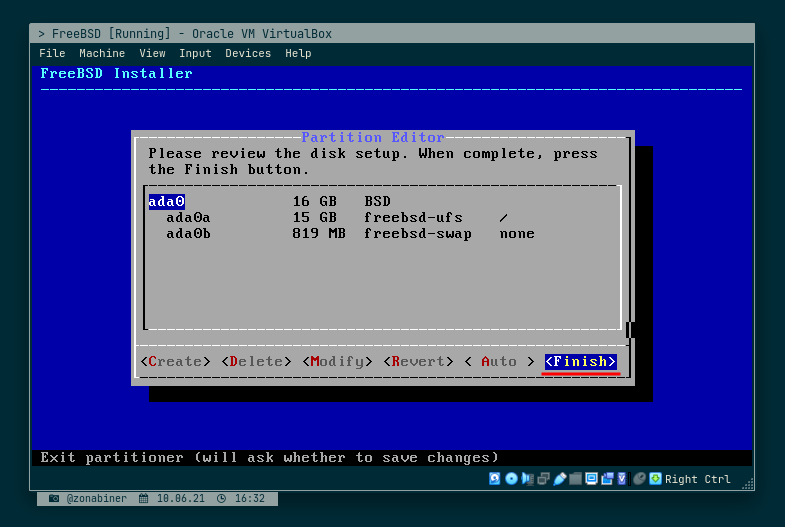Image resolution: width=785 pixels, height=527 pixels.
Task: Click the Create button in Partition Editor
Action: point(175,361)
